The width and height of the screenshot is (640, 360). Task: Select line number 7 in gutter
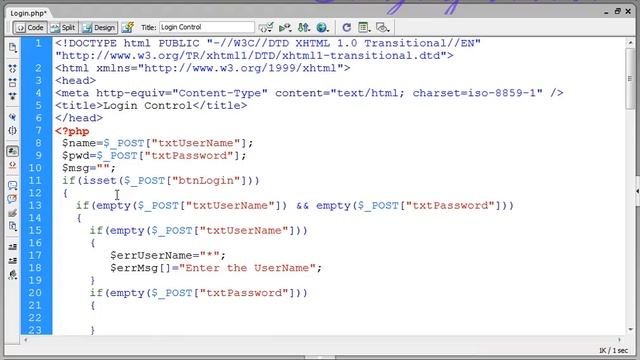38,131
